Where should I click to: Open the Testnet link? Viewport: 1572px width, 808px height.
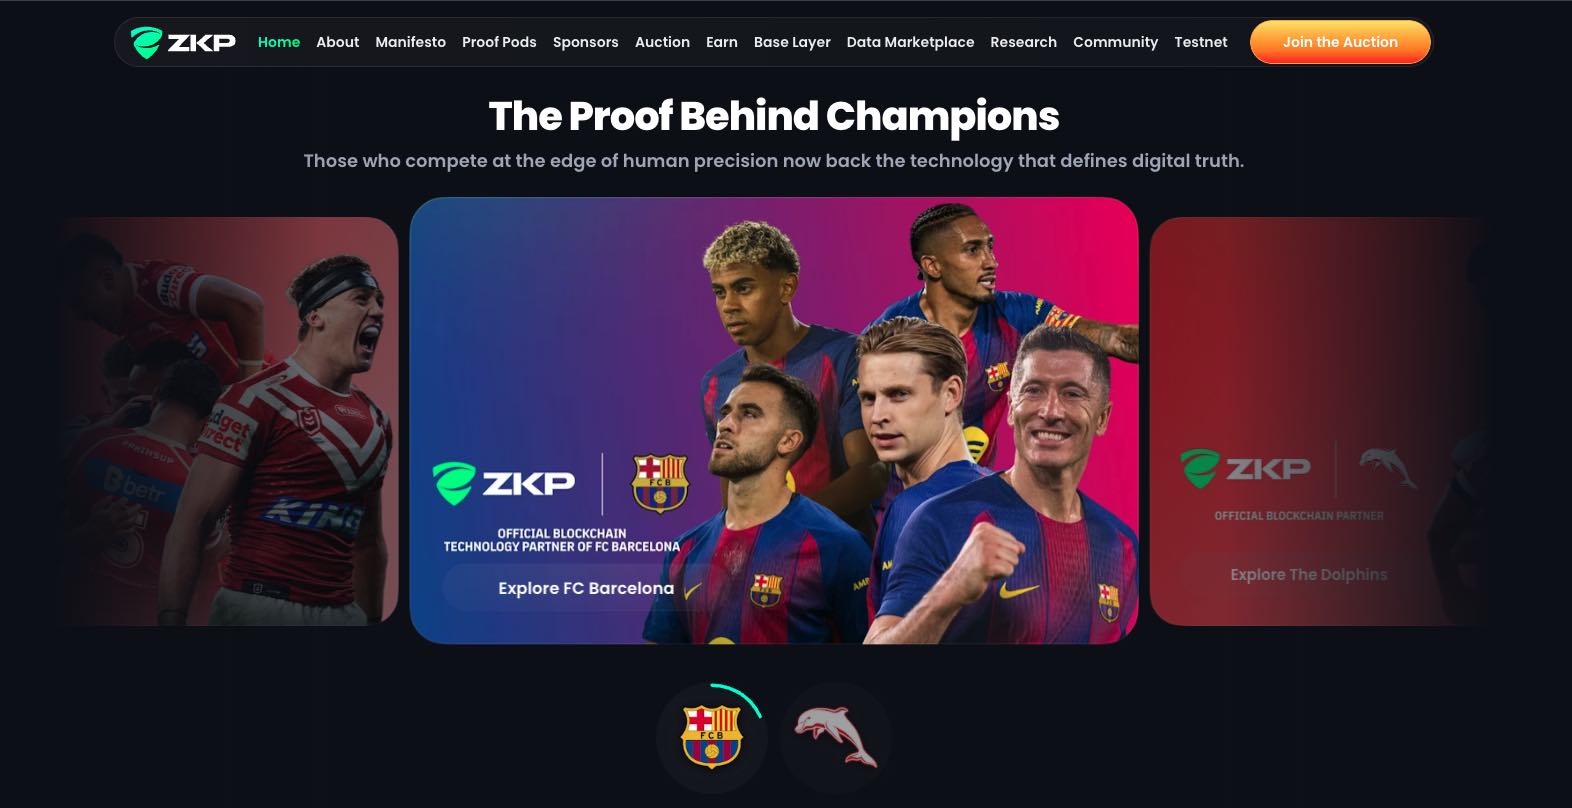[x=1200, y=42]
